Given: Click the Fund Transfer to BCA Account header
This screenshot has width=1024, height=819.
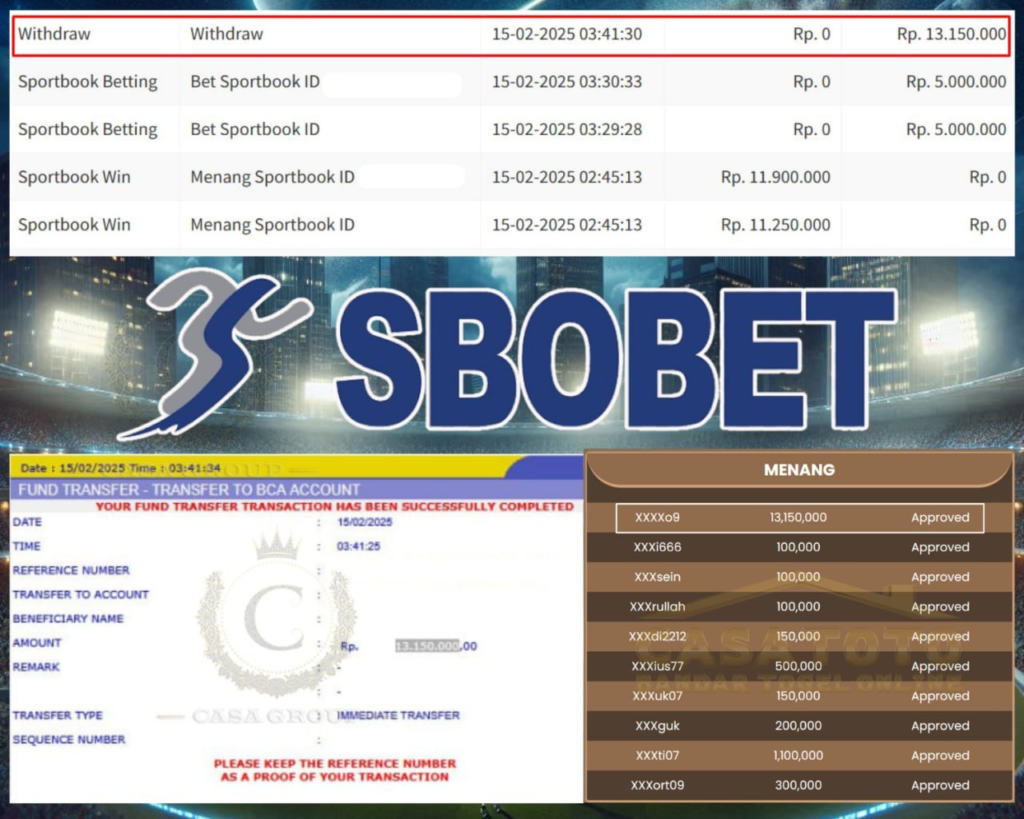Looking at the screenshot, I should pos(188,490).
